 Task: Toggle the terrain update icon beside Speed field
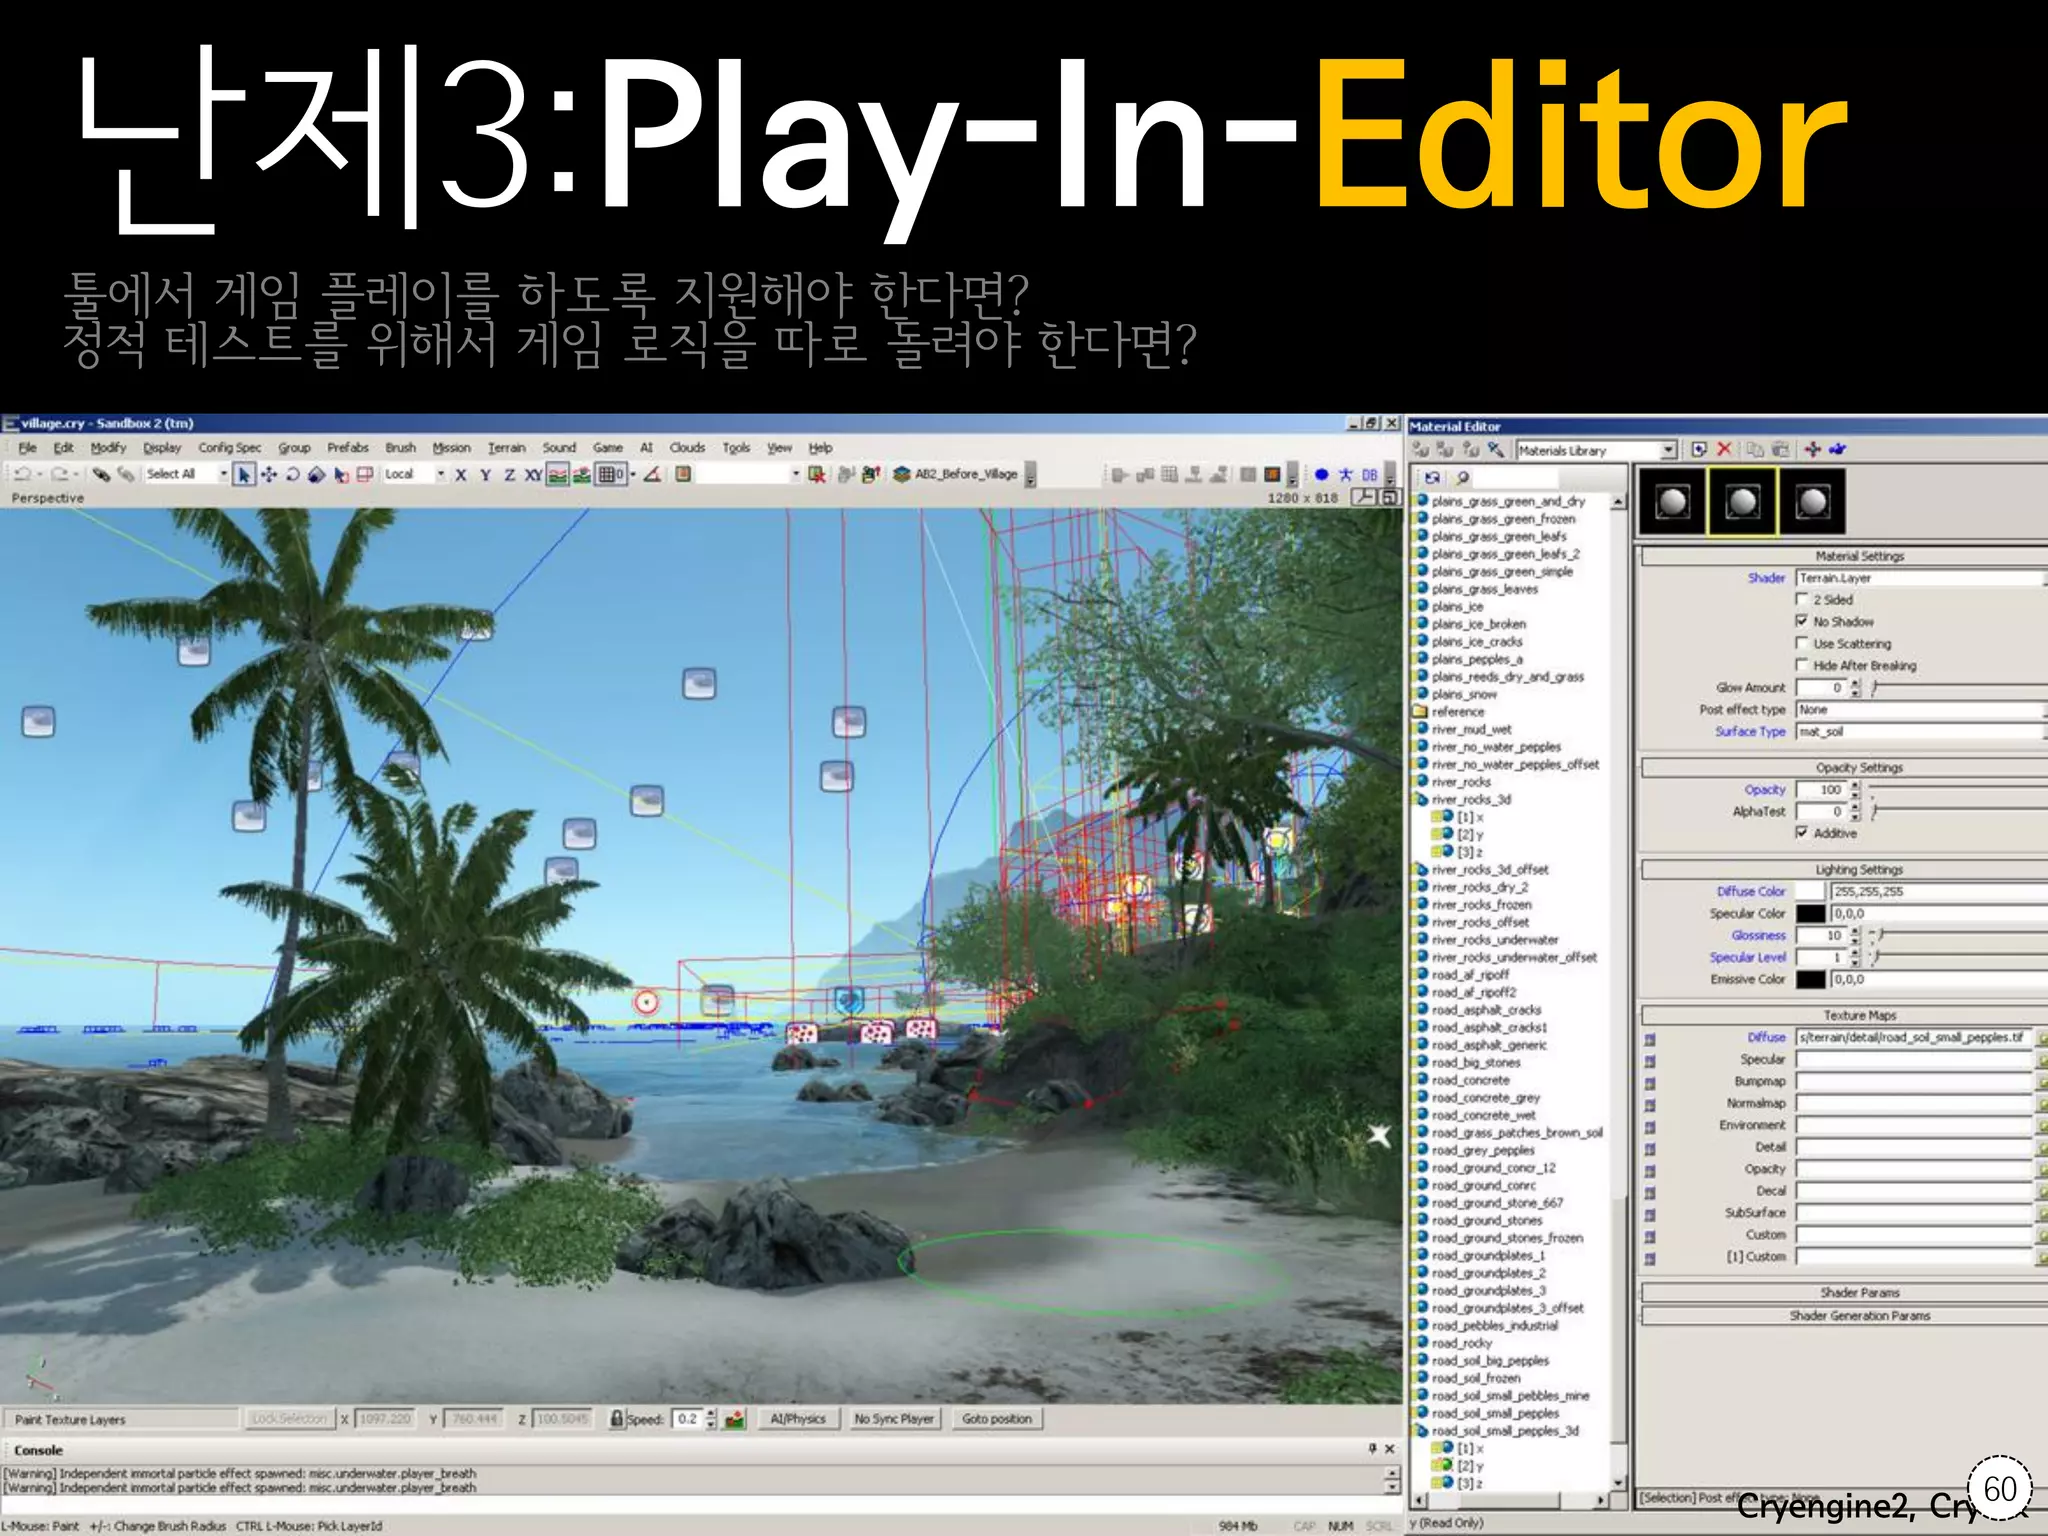tap(735, 1418)
